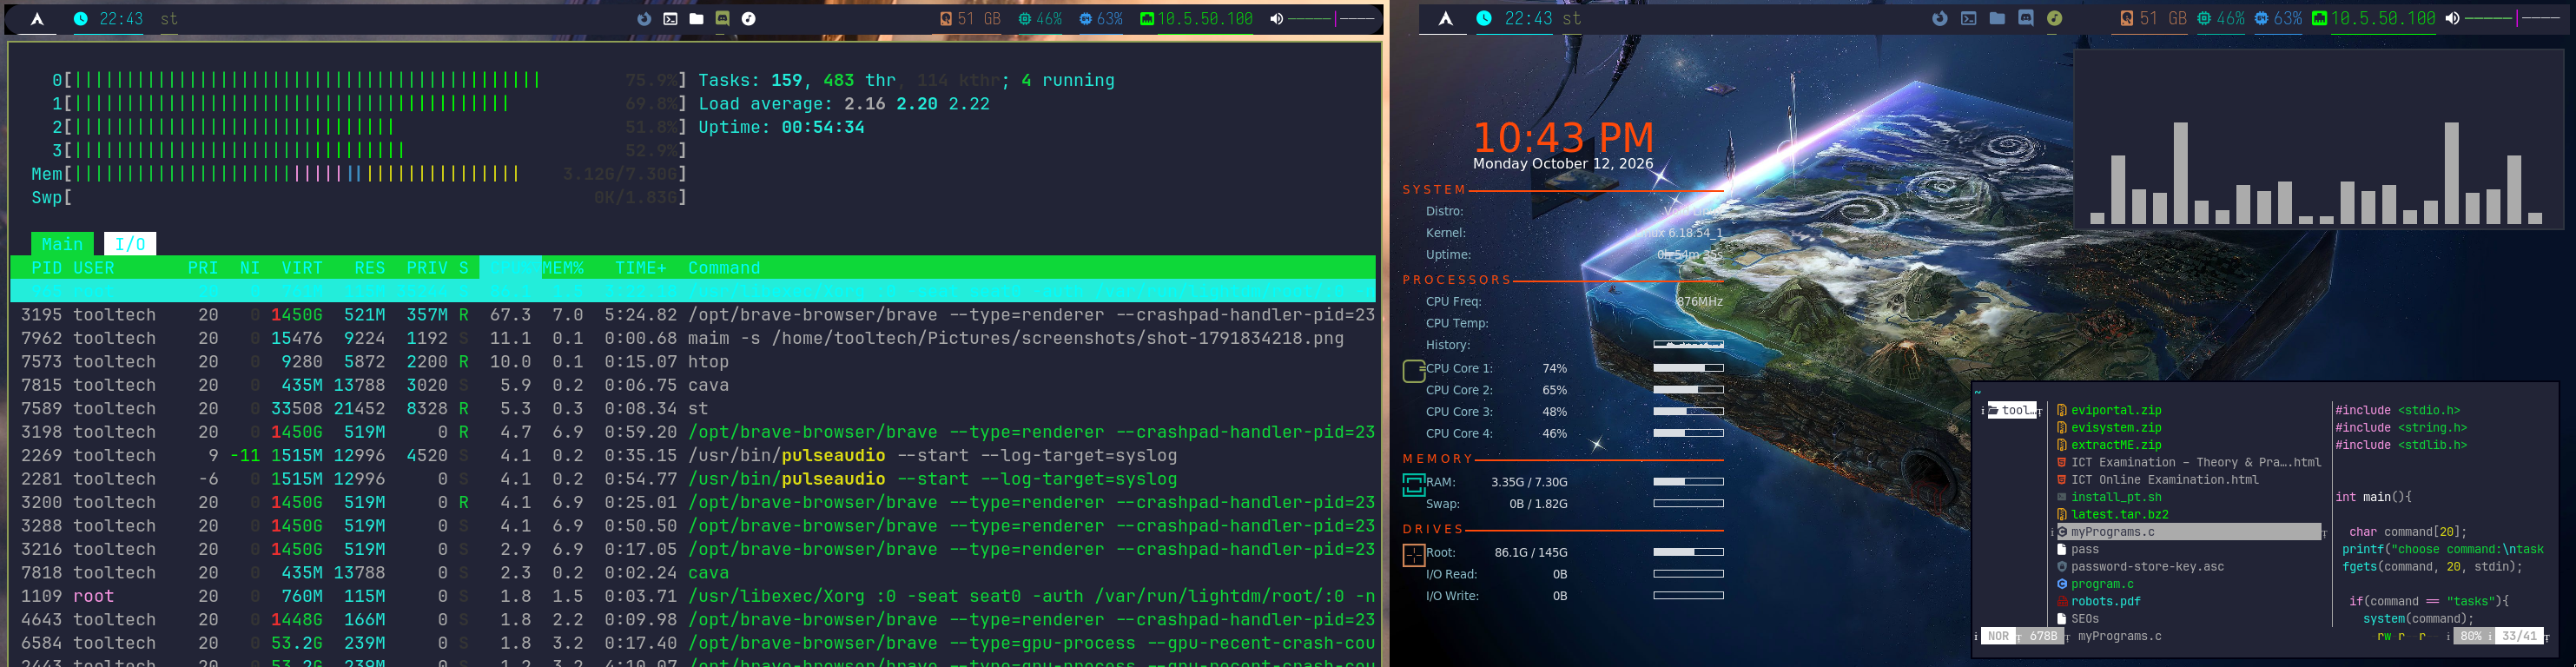Open Discord icon in left monitor bar
Image resolution: width=2576 pixels, height=667 pixels.
(722, 19)
